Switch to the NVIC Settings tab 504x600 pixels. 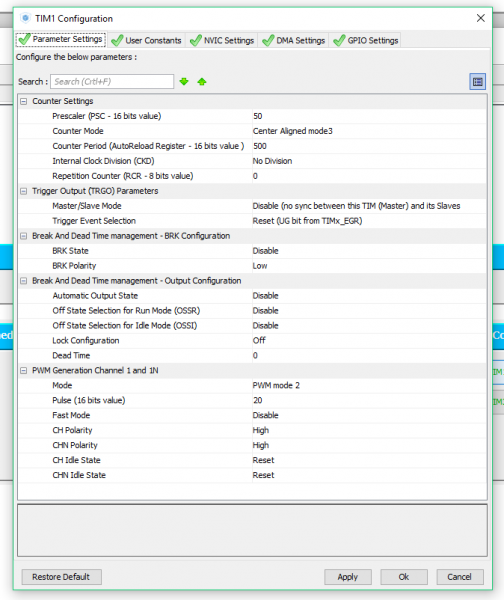pos(222,40)
